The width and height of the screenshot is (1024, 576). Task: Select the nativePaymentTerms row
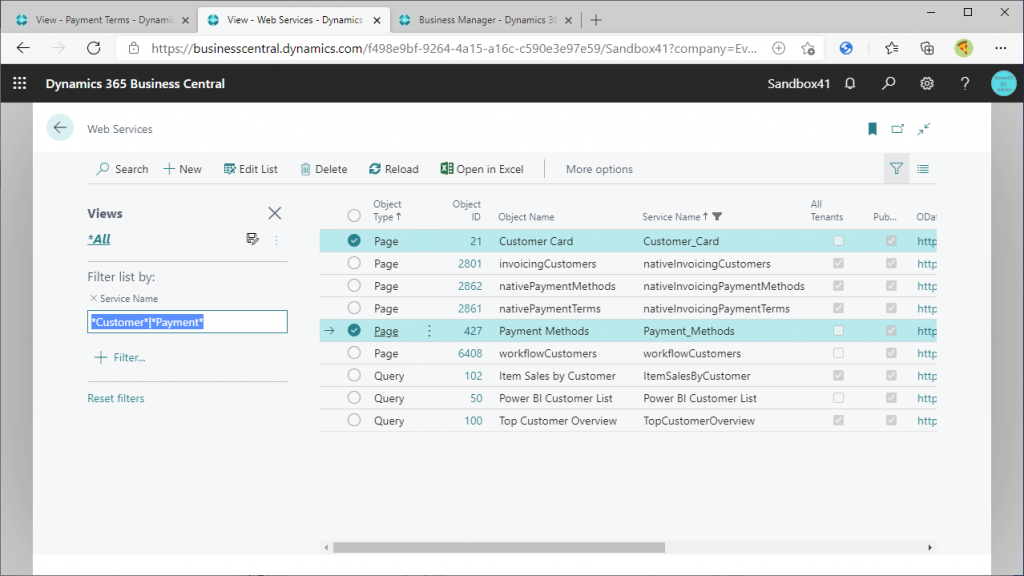pyautogui.click(x=354, y=308)
